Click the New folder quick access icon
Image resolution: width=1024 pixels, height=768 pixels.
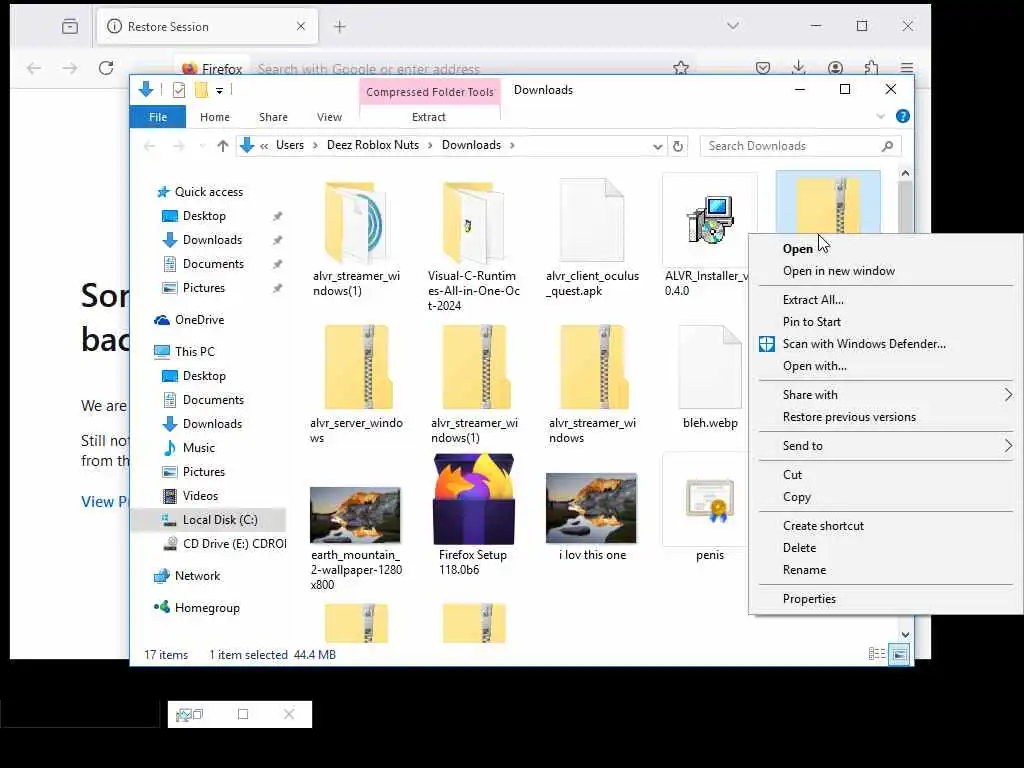click(x=202, y=90)
